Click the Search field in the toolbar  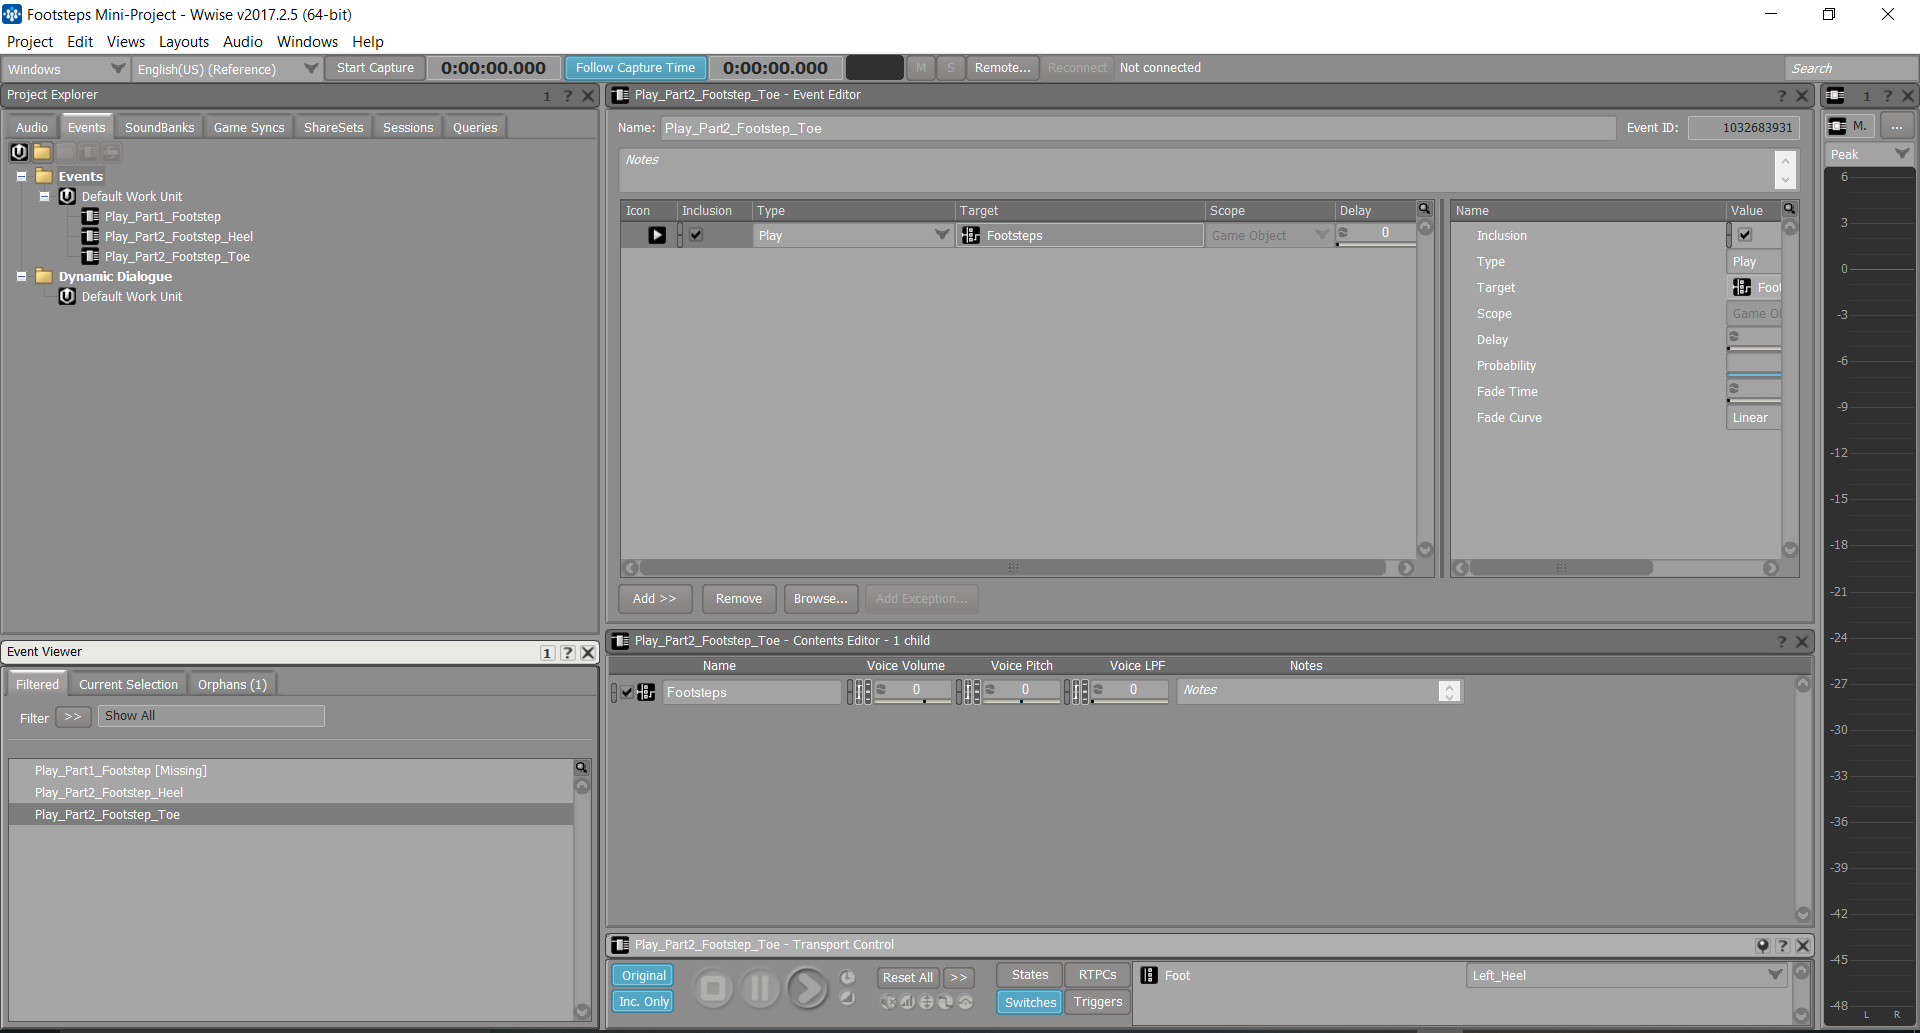(x=1851, y=68)
